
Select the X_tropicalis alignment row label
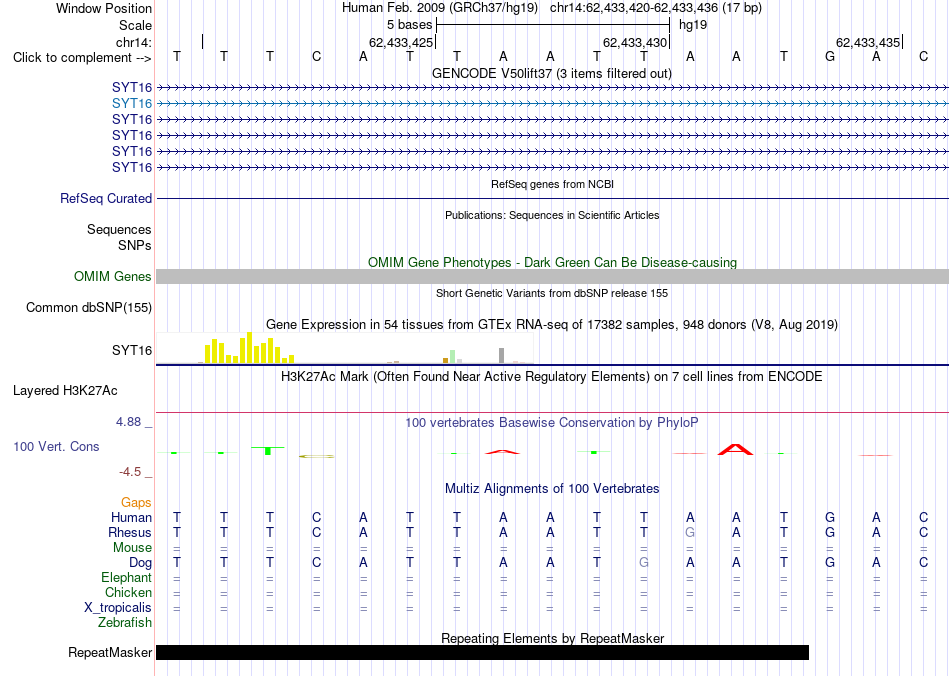click(118, 608)
